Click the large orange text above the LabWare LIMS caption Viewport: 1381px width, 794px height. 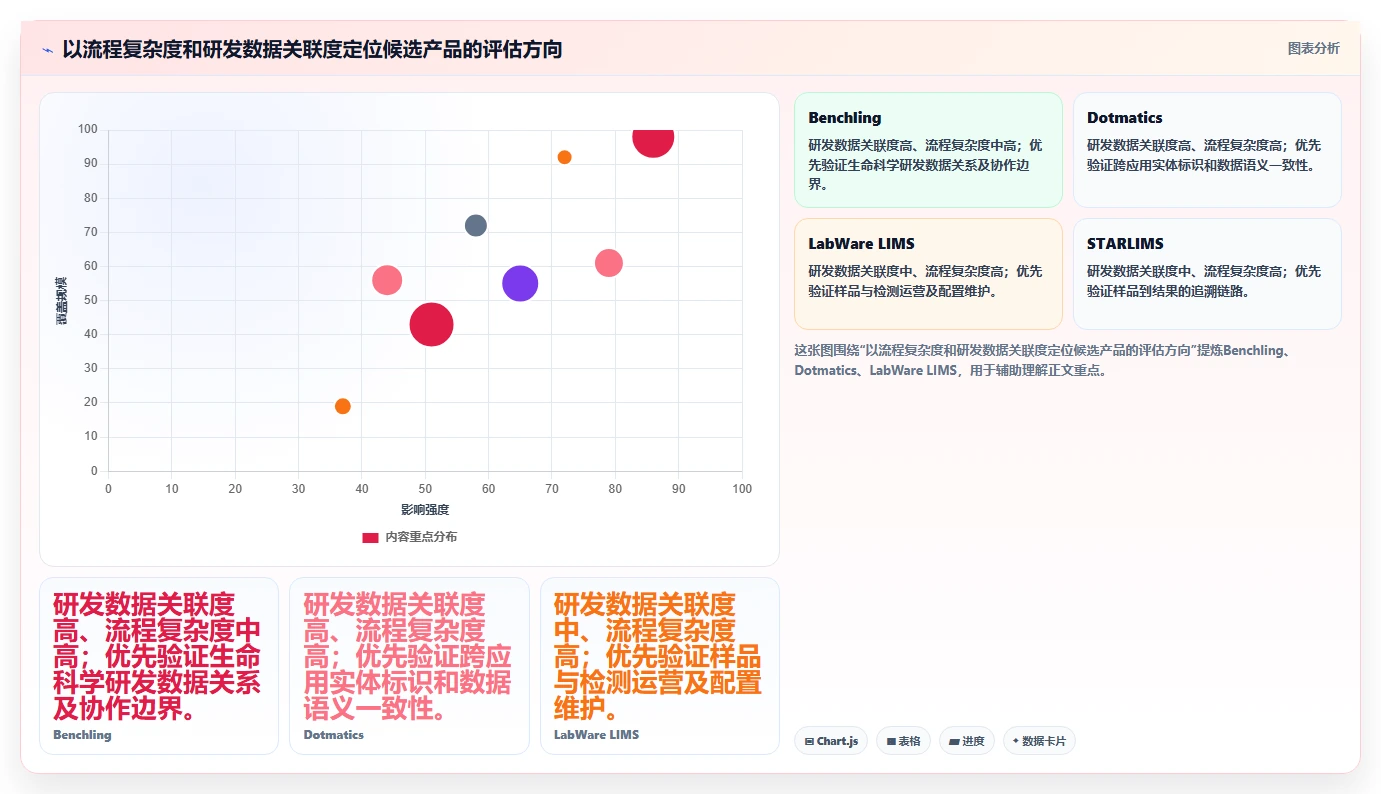click(x=657, y=656)
